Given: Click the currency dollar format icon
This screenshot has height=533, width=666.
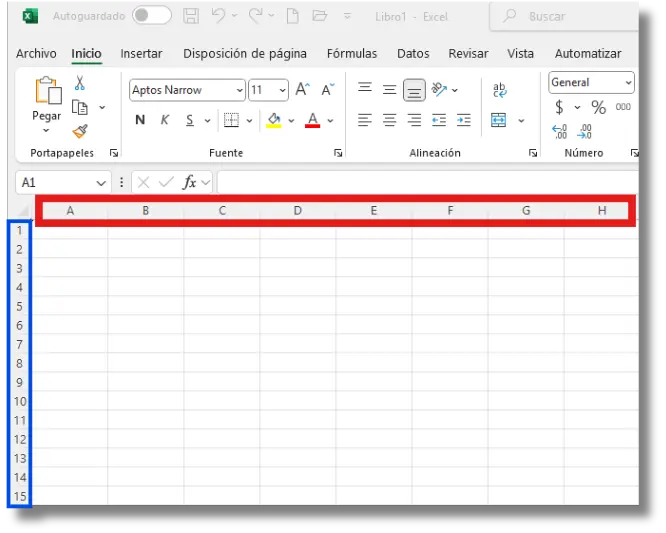Looking at the screenshot, I should [559, 107].
